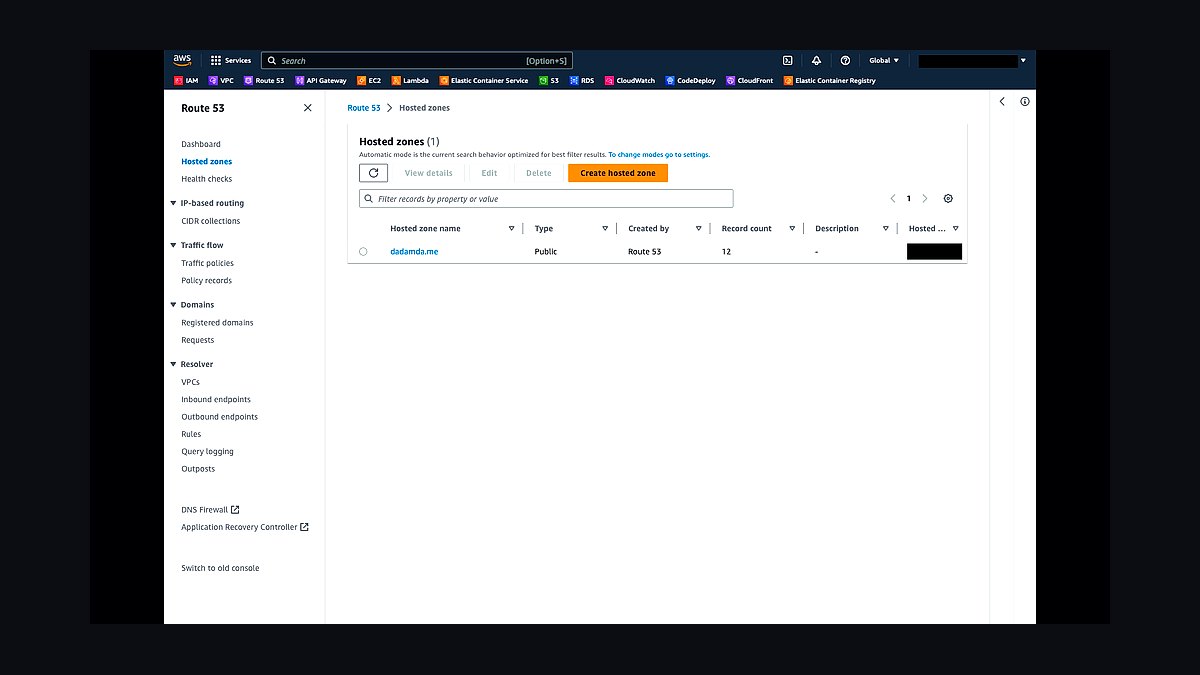The height and width of the screenshot is (675, 1200).
Task: Open the CodeDeploy bookmark shortcut
Action: 691,80
